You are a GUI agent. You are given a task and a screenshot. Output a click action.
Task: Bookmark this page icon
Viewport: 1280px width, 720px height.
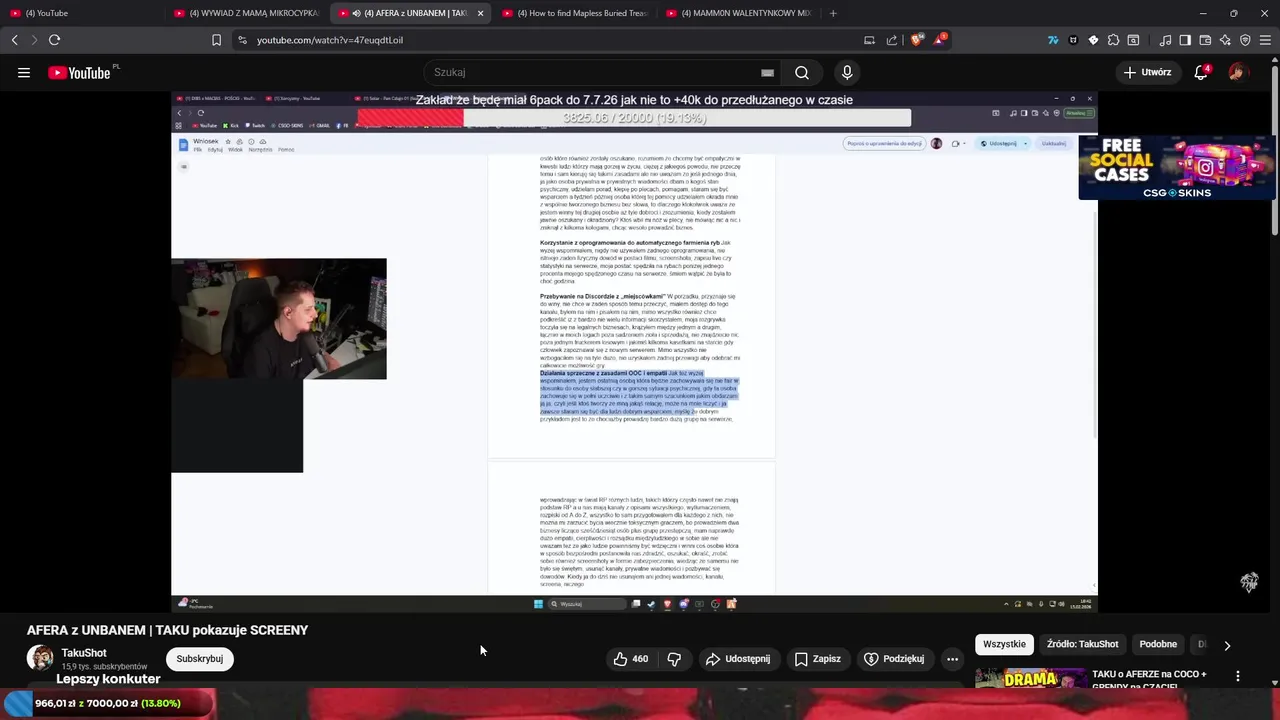(216, 40)
